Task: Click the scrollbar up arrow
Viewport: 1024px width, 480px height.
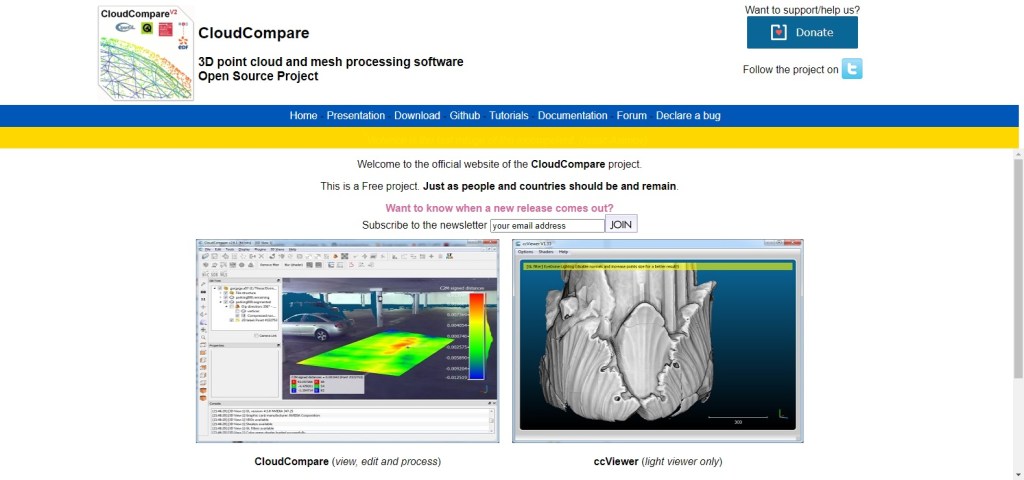Action: pos(1018,153)
